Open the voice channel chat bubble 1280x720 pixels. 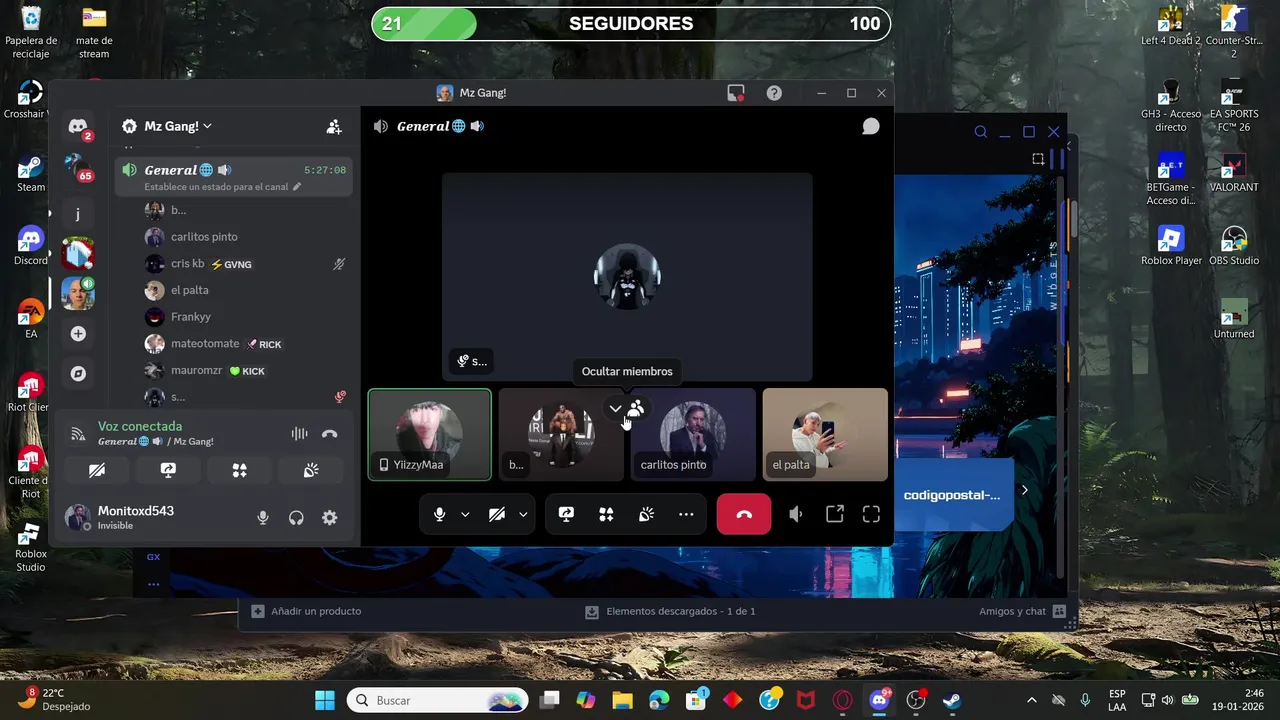[871, 126]
